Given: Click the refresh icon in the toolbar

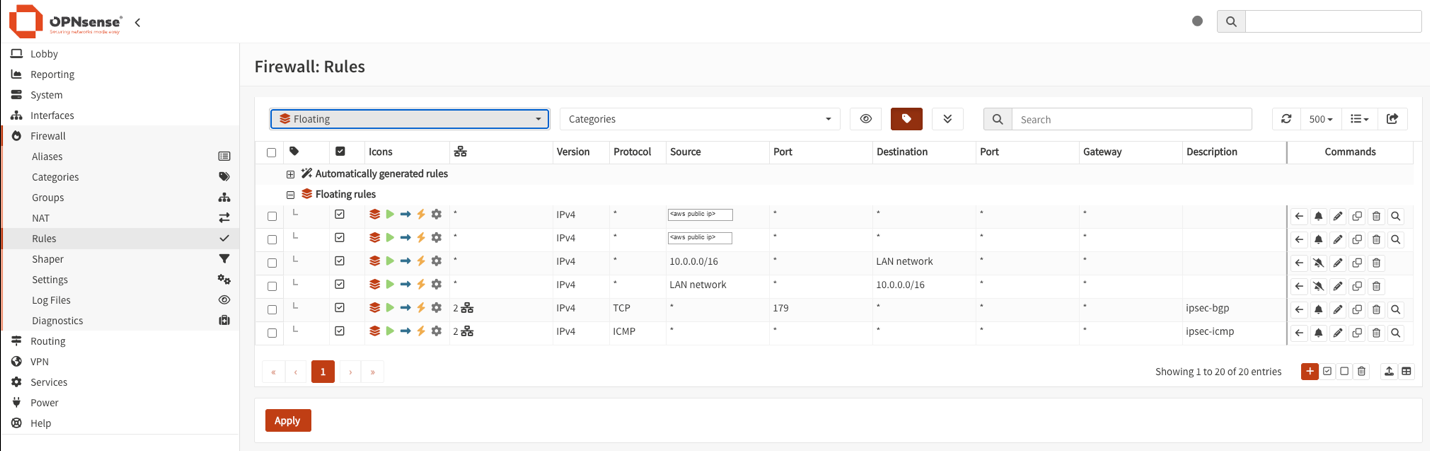Looking at the screenshot, I should pos(1286,119).
